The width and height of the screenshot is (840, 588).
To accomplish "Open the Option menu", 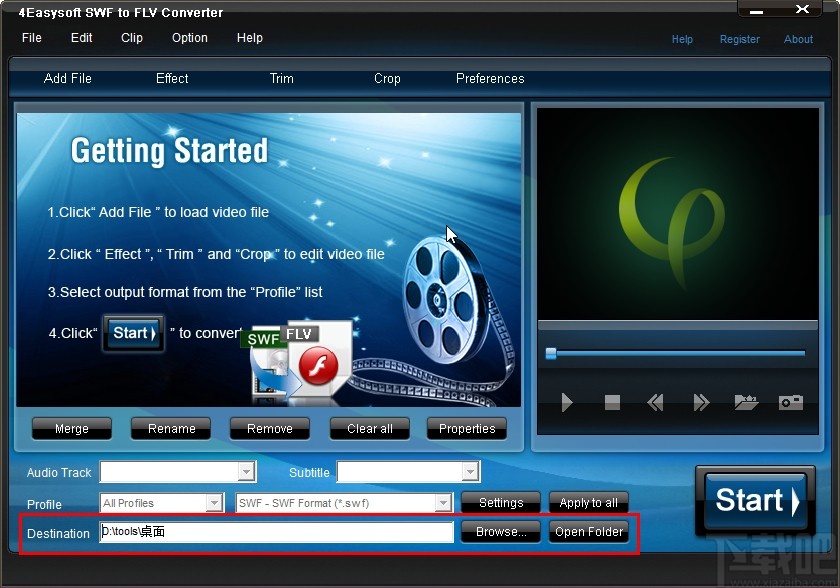I will [189, 38].
